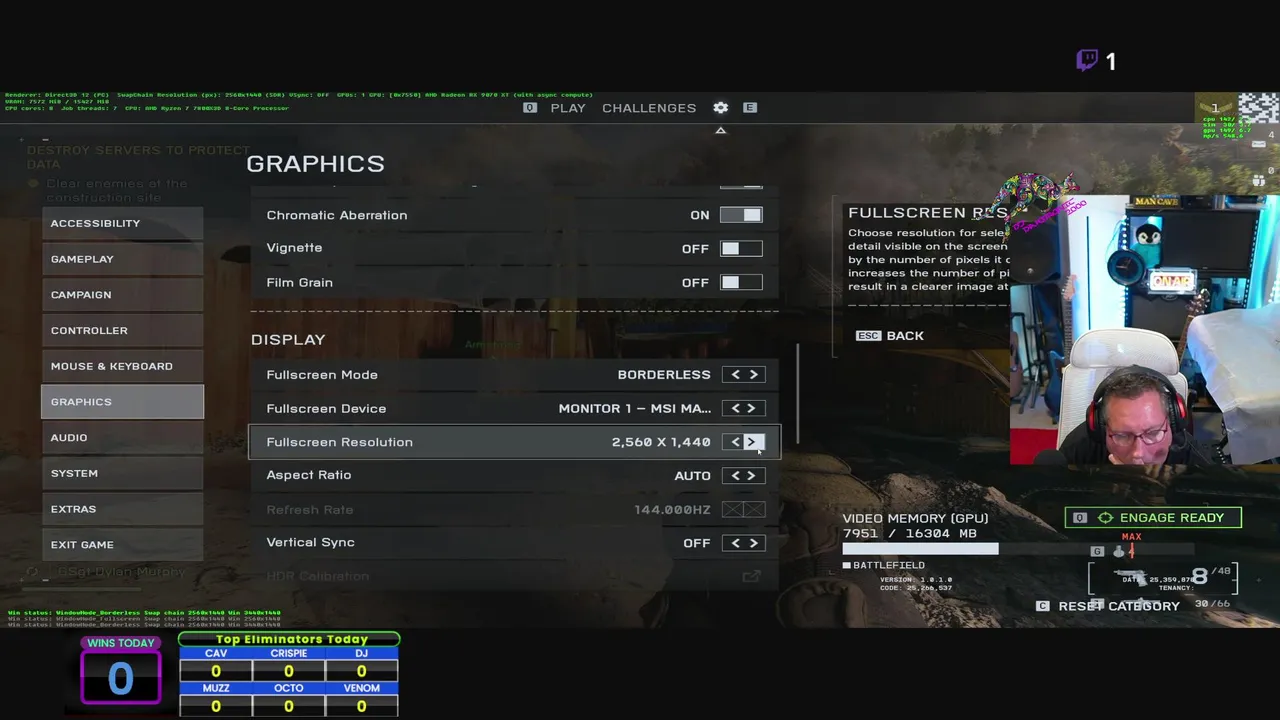
Task: Click the video memory usage bar
Action: click(1018, 549)
